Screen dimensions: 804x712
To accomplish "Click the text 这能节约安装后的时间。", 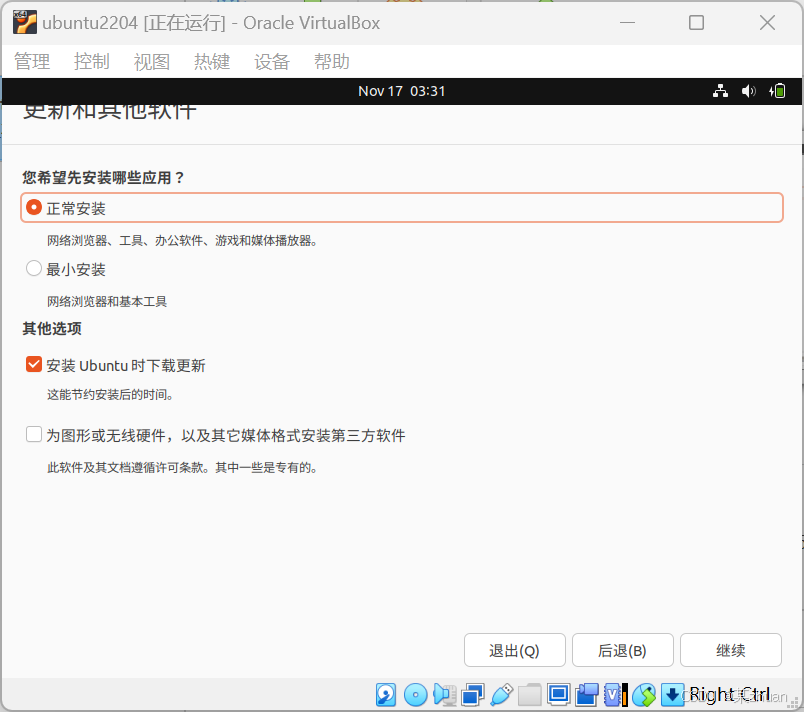I will (x=110, y=395).
